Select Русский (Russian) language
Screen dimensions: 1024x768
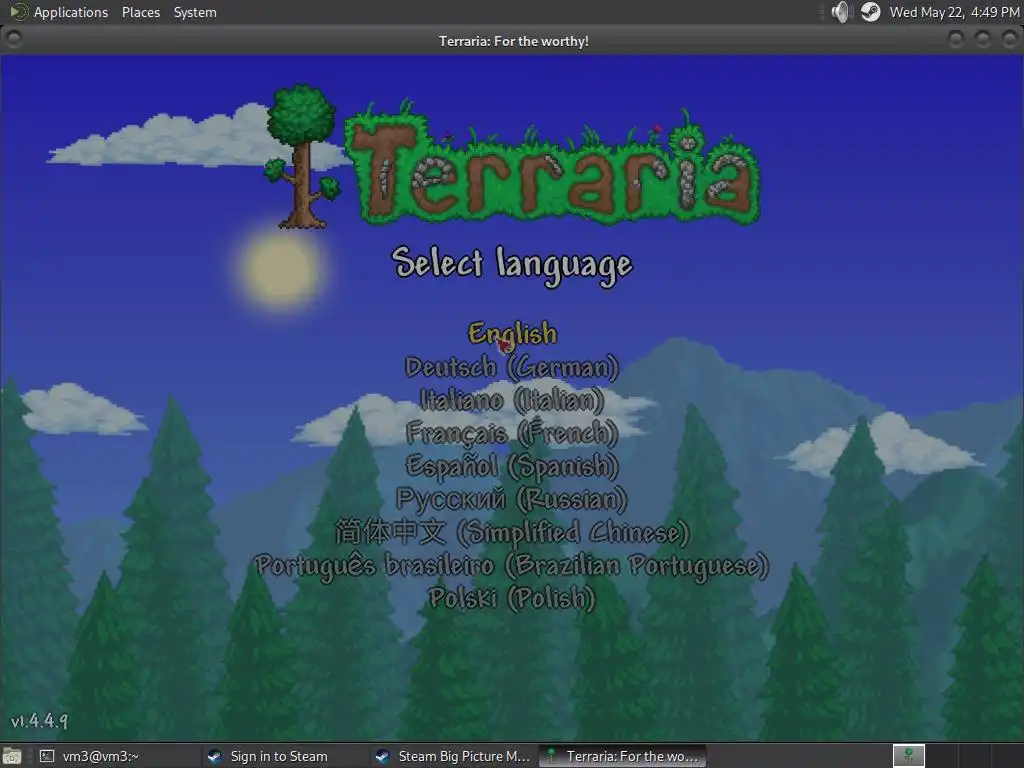coord(511,500)
